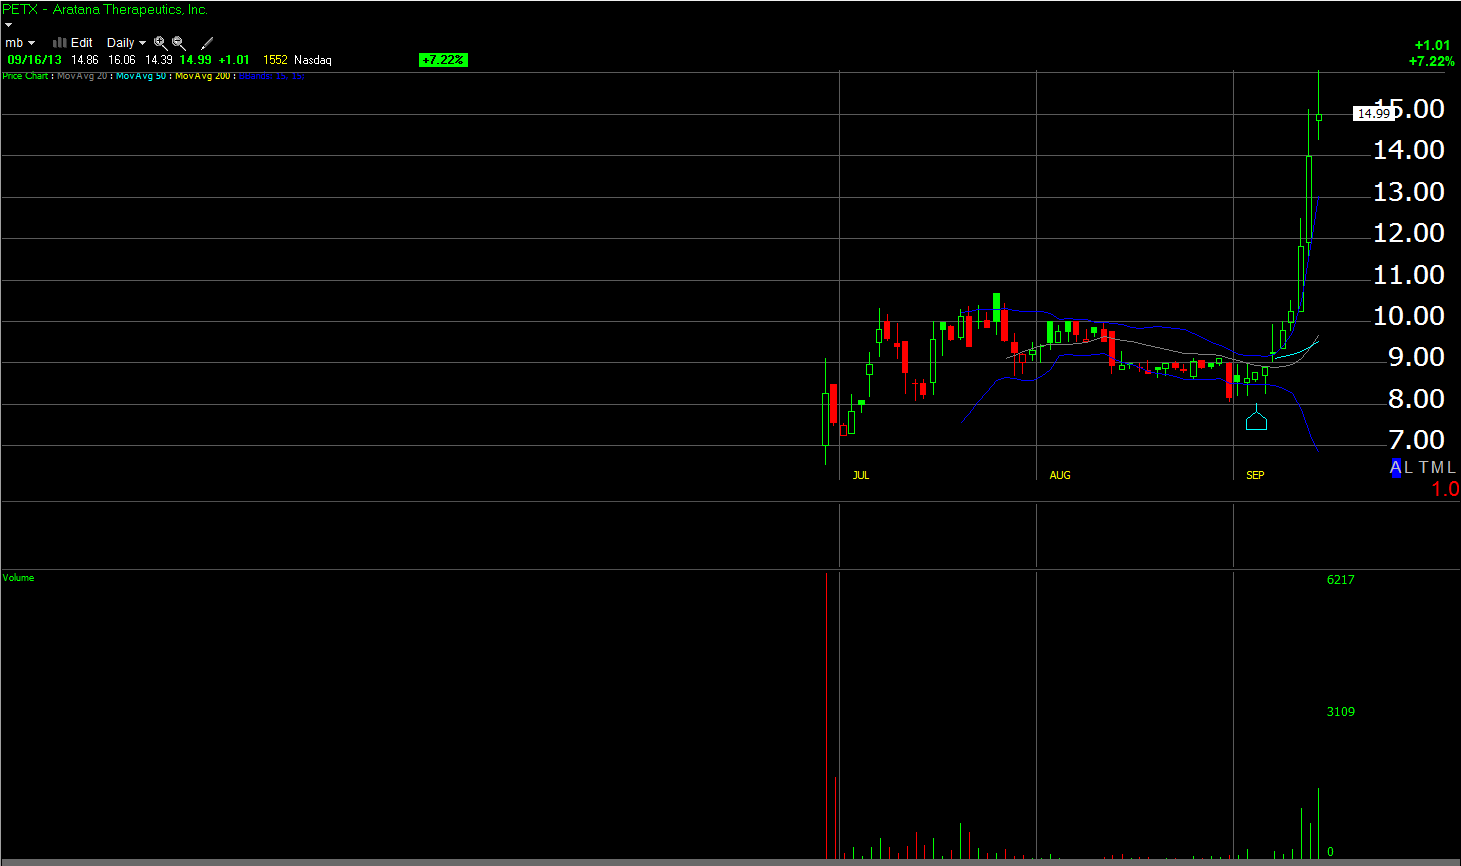Viewport: 1461px width, 866px height.
Task: Click the MovAvg 200 legend label
Action: coord(203,76)
